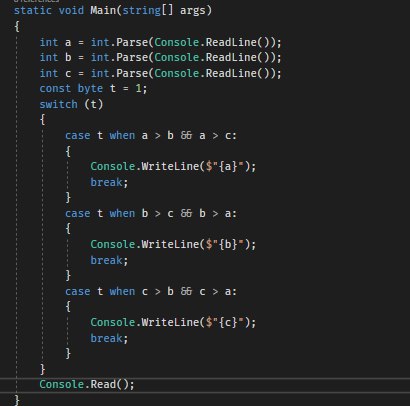Click 'Parse' in the 'int a' declaration
Screen dimensions: 410x406
132,42
